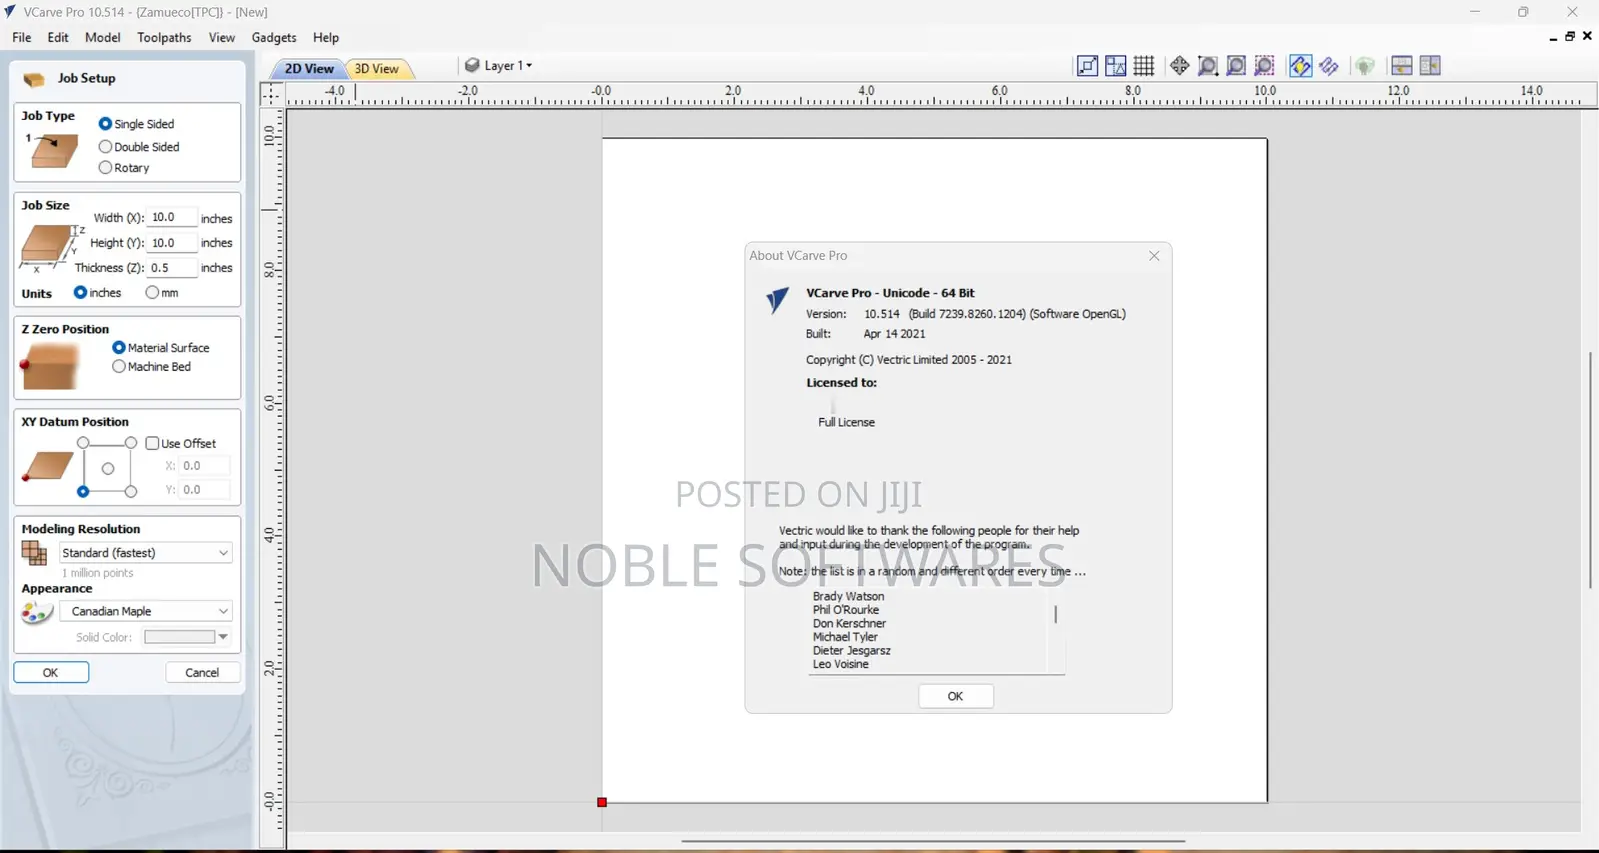Confirm the About dialog with OK
The width and height of the screenshot is (1599, 853).
[x=955, y=696]
